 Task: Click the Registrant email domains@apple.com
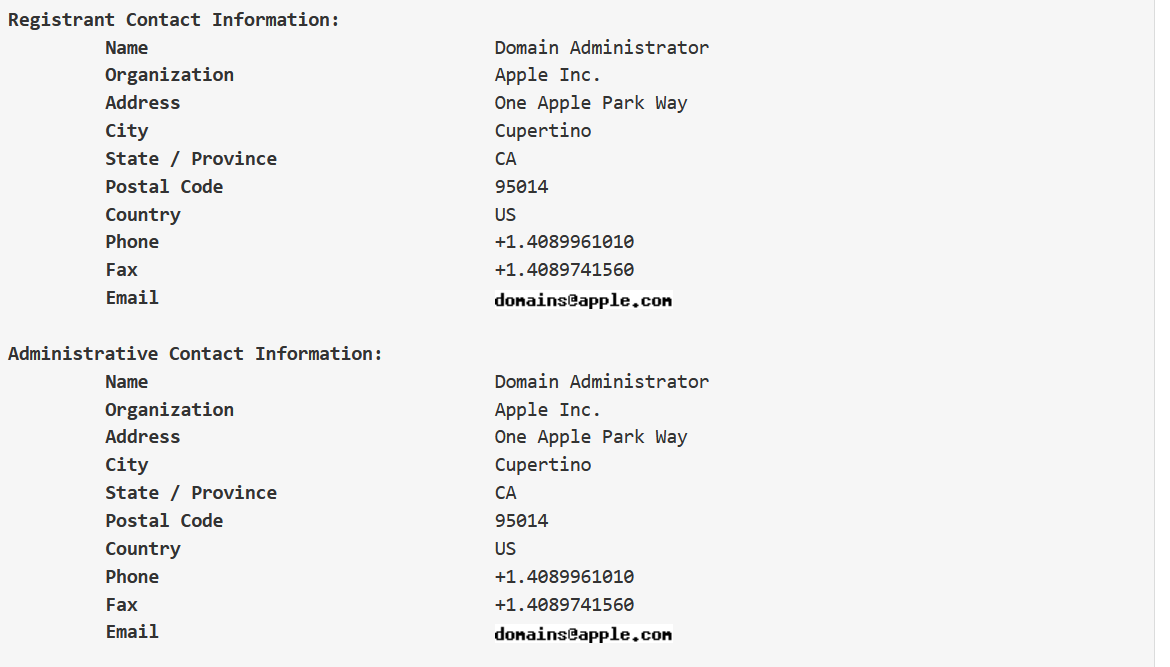coord(583,301)
